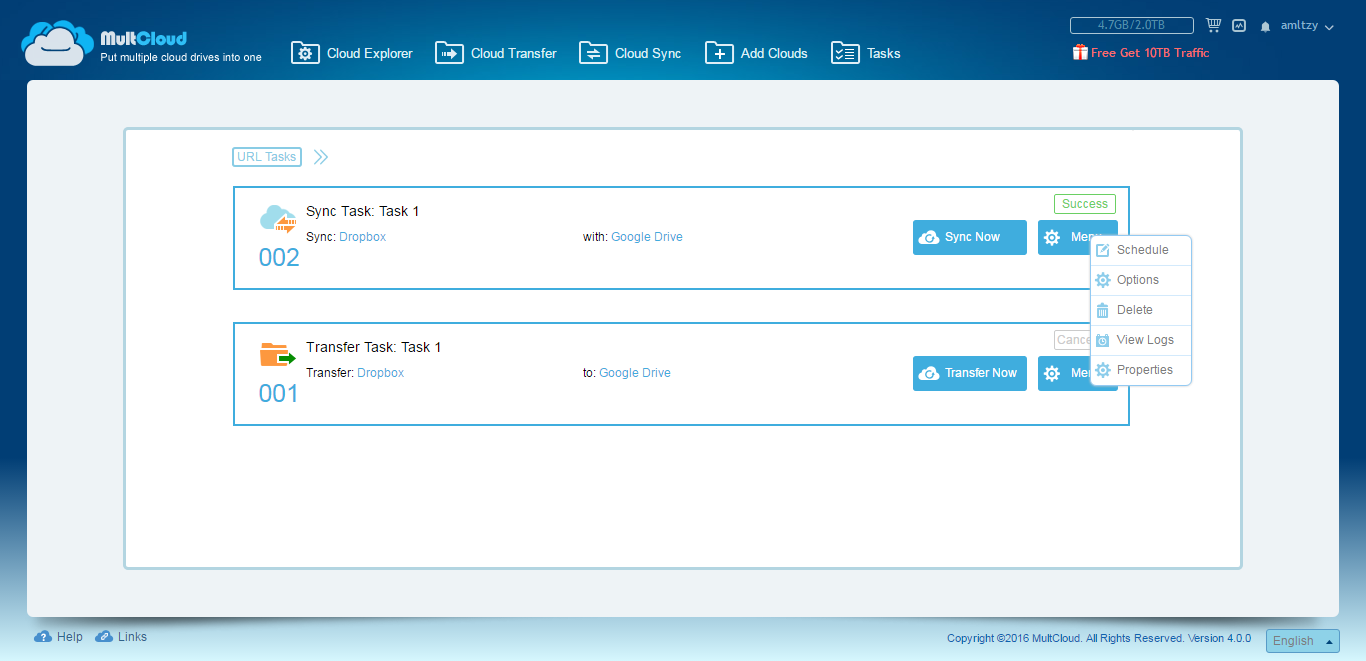Click the Cloud Transfer arrow icon
This screenshot has height=661, width=1366.
coord(449,53)
